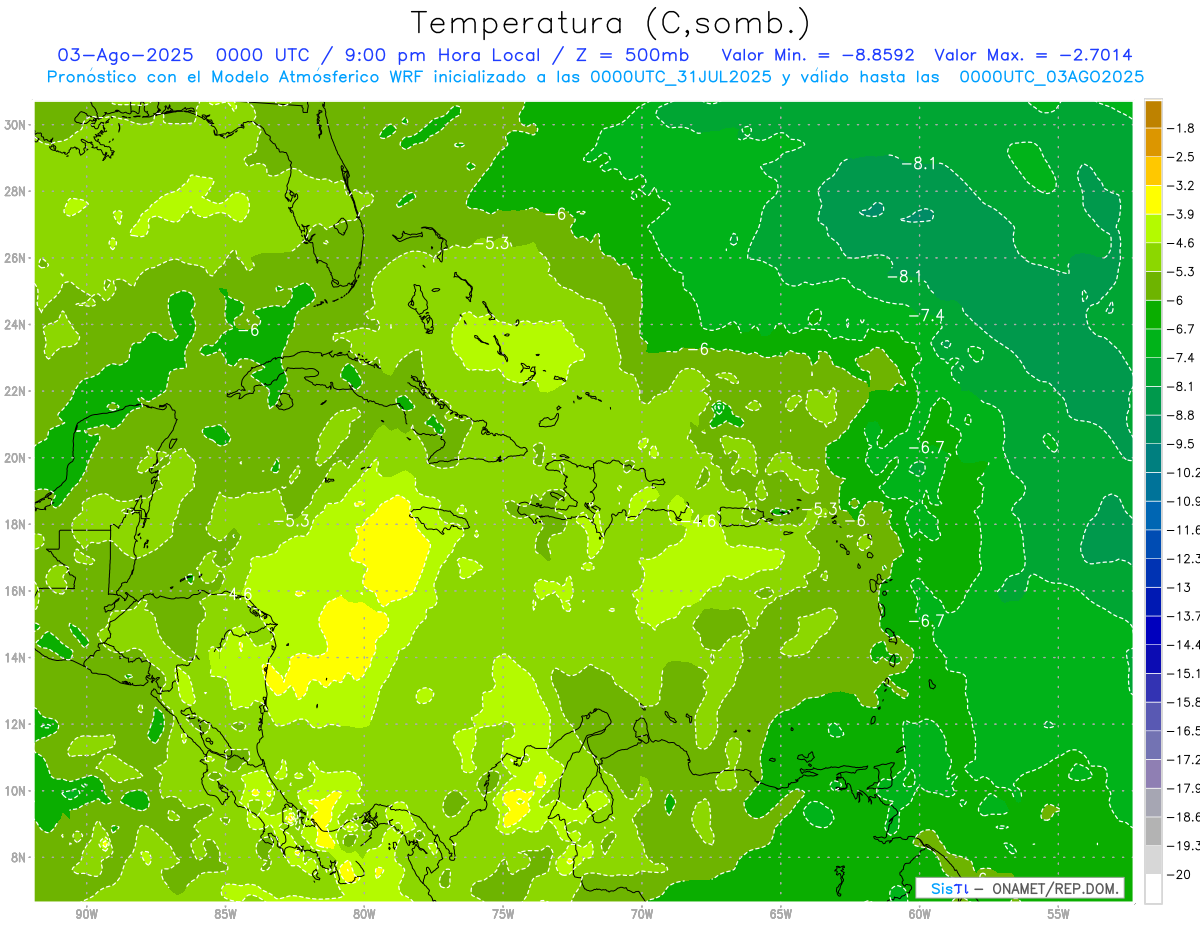Click the latitude axis label '8N'

(20, 857)
